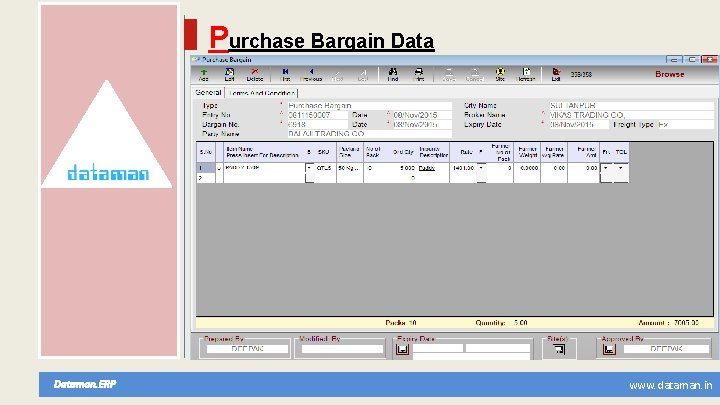Screen dimensions: 720x405
Task: Open Find with the binoculars icon
Action: coord(393,74)
